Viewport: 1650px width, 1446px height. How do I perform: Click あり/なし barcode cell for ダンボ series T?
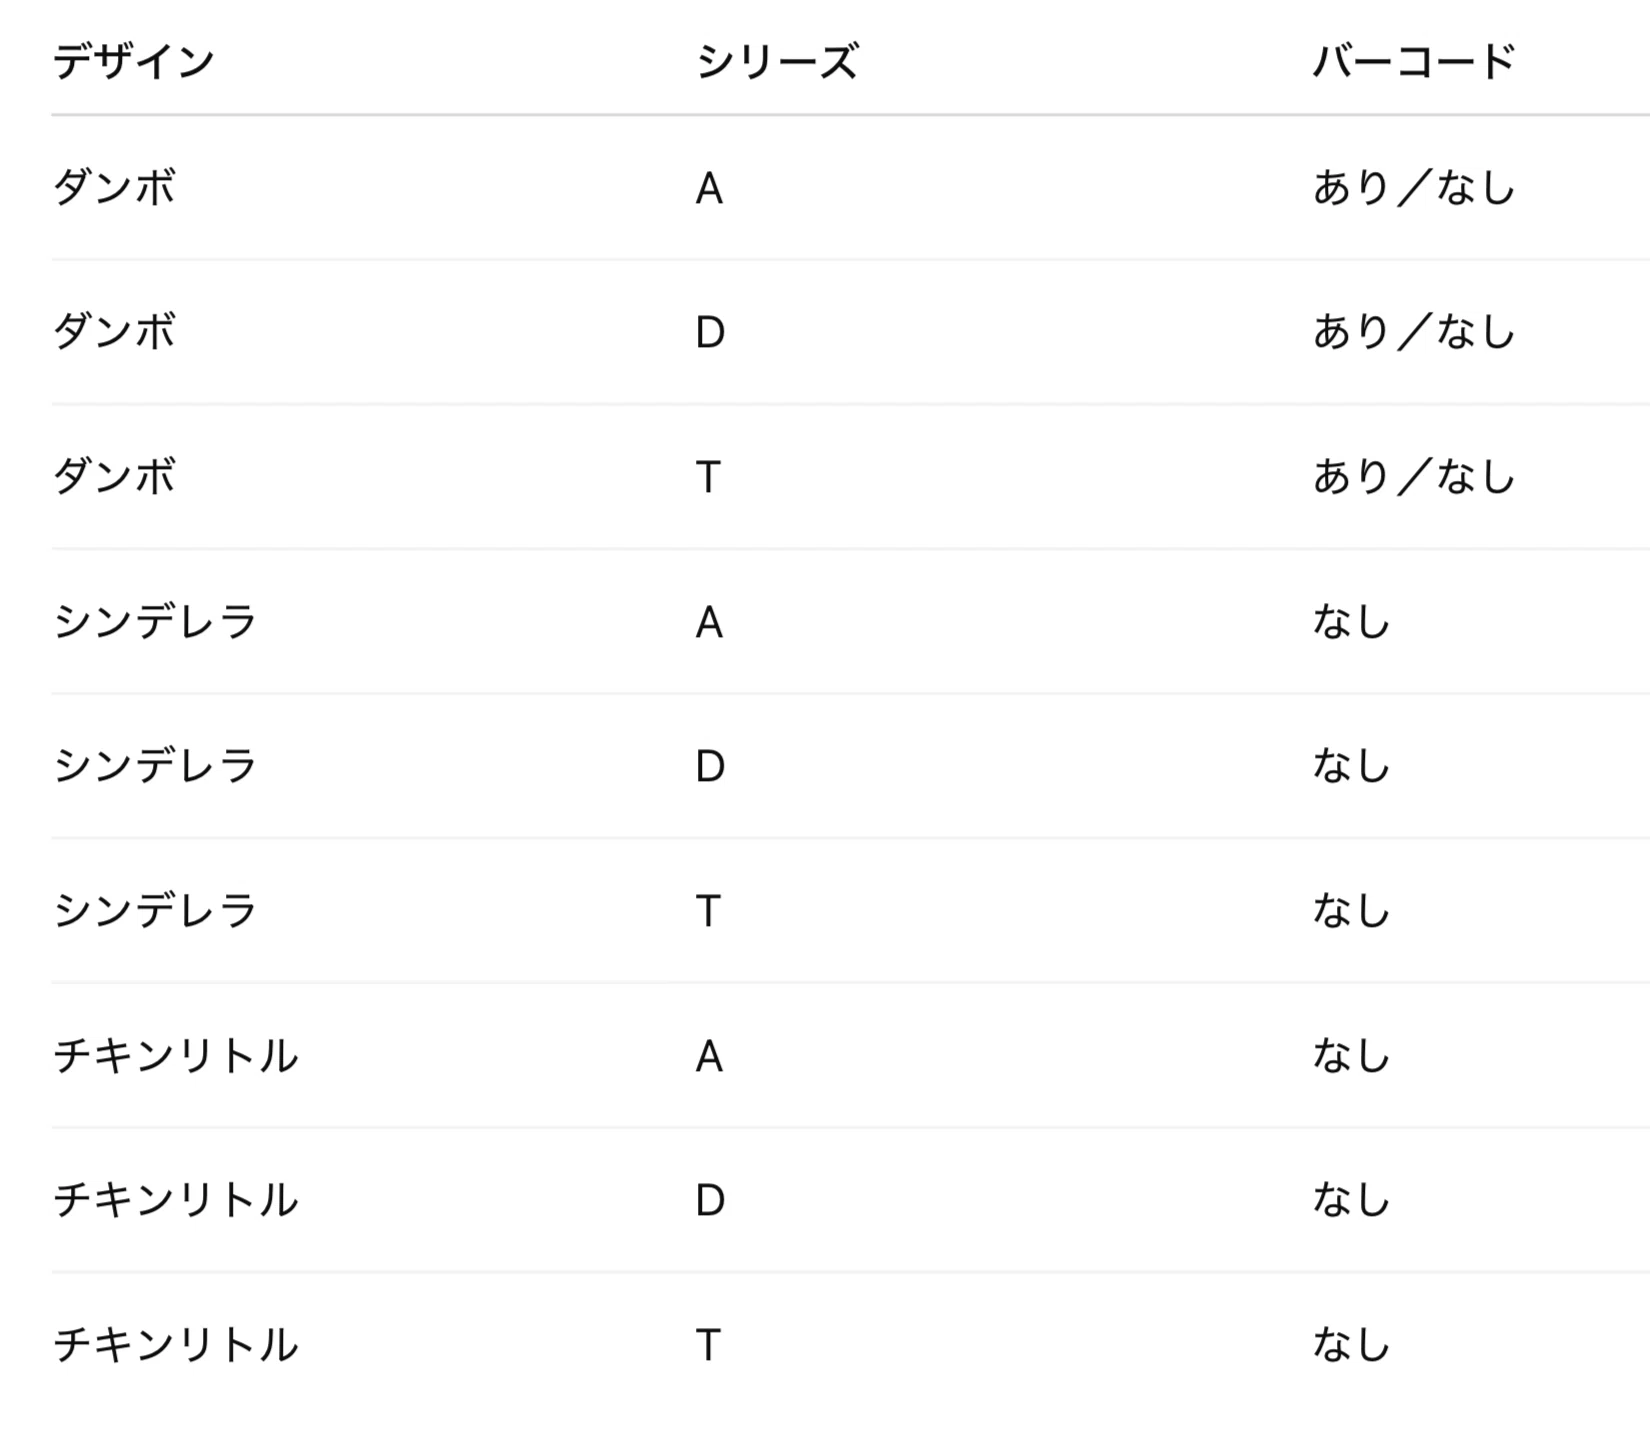pyautogui.click(x=1414, y=477)
